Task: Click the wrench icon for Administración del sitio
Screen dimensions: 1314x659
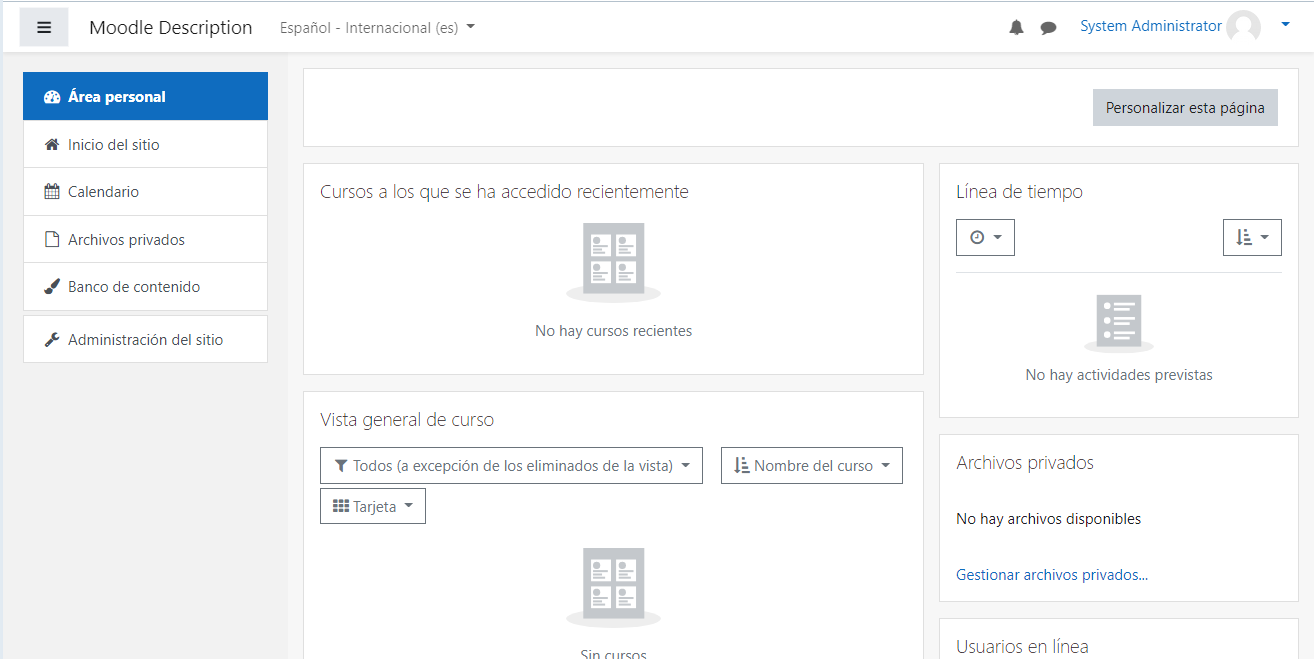Action: [52, 340]
